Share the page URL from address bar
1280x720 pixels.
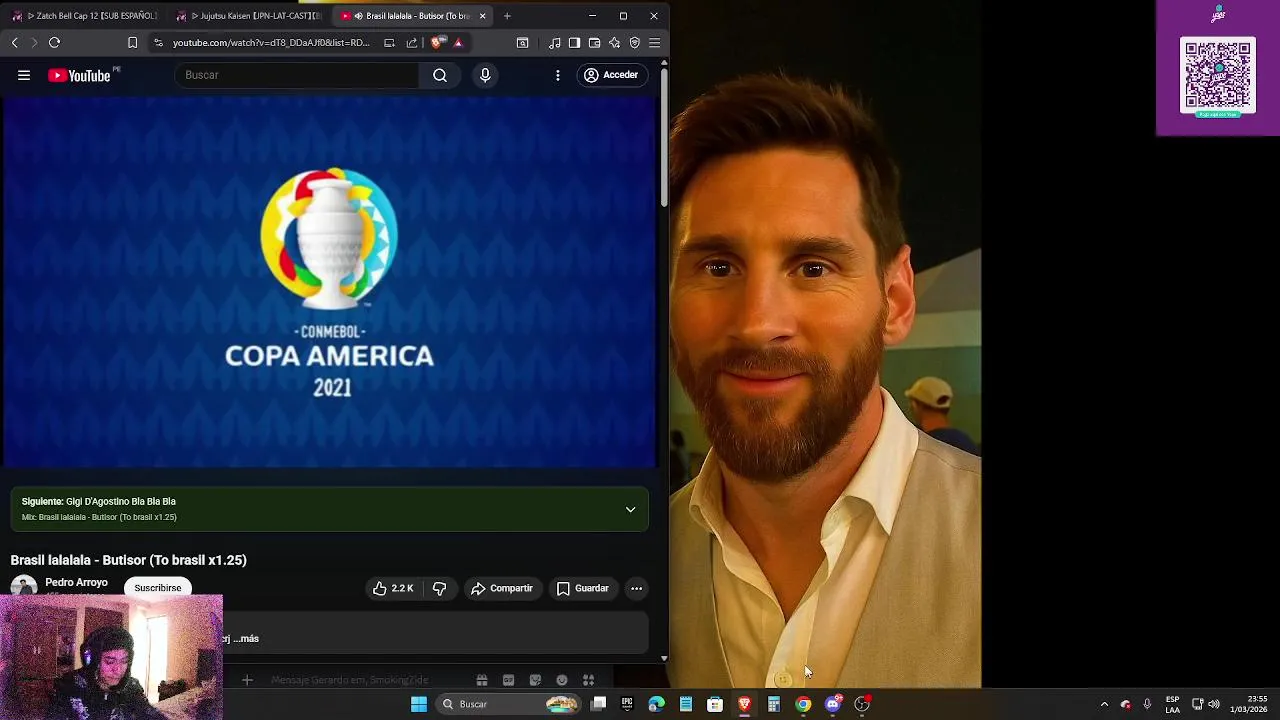pyautogui.click(x=412, y=43)
